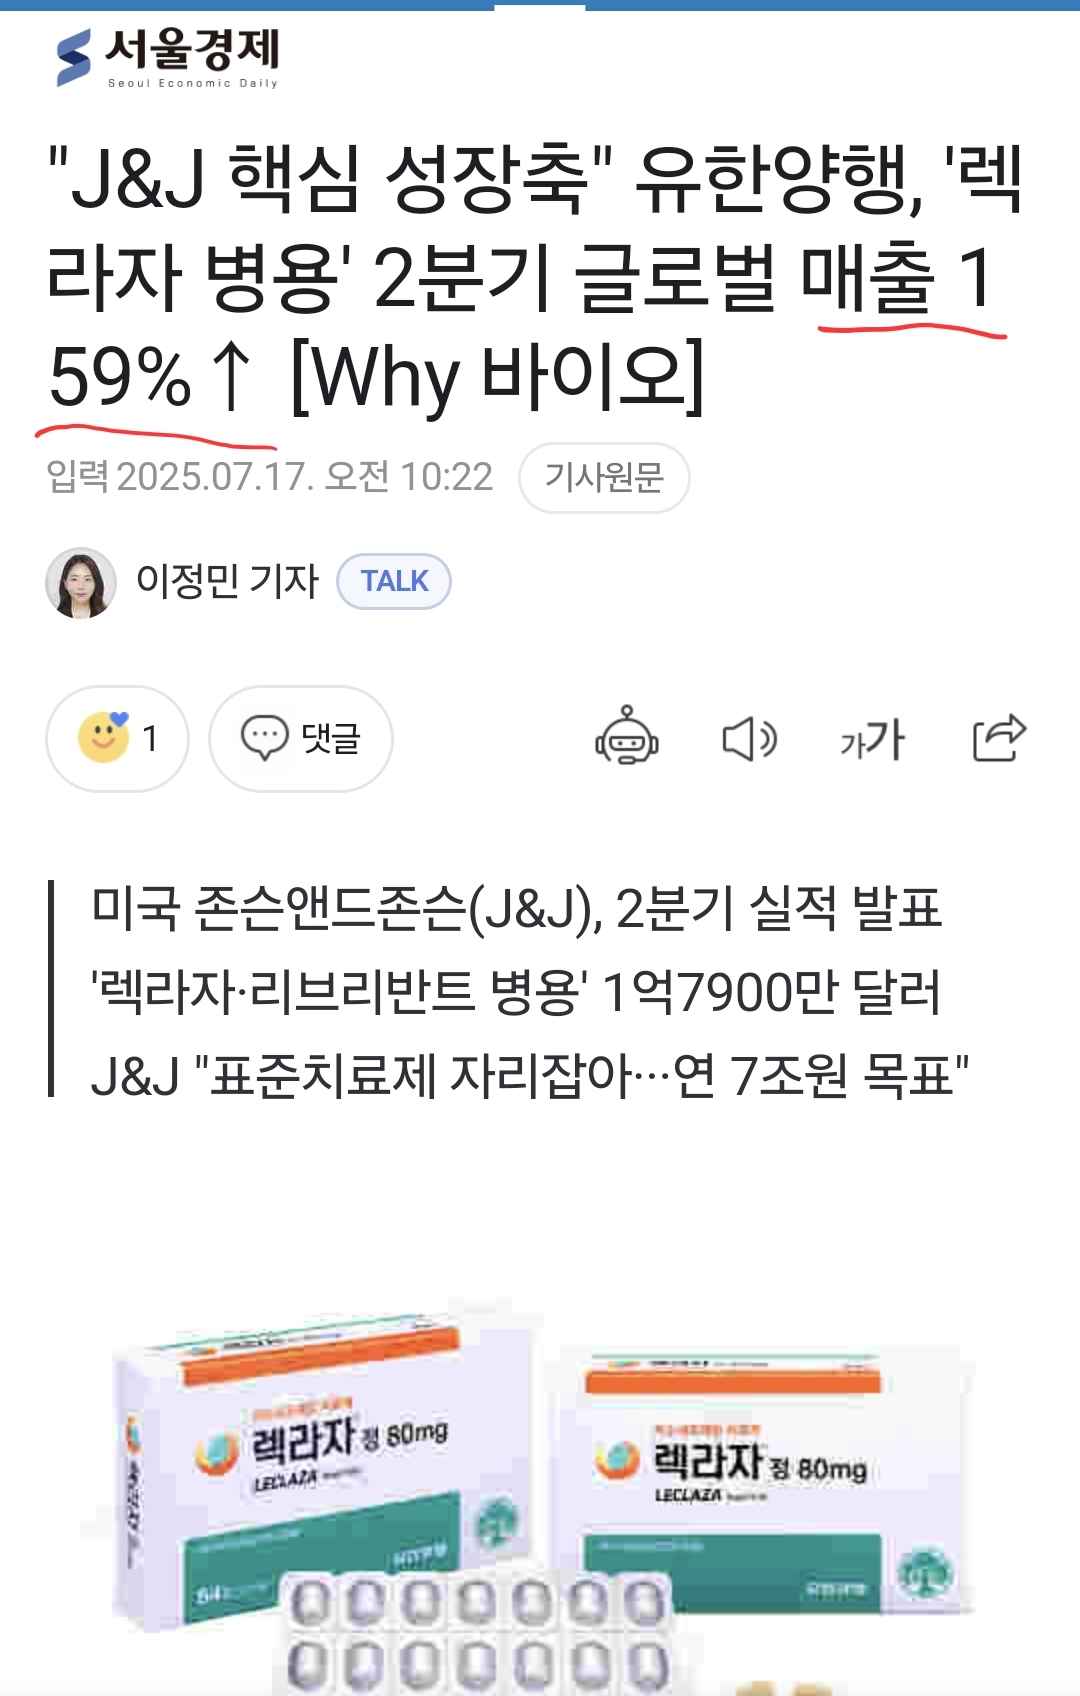Select the 이정민 기자 reporter name
1080x1696 pixels.
[x=227, y=581]
